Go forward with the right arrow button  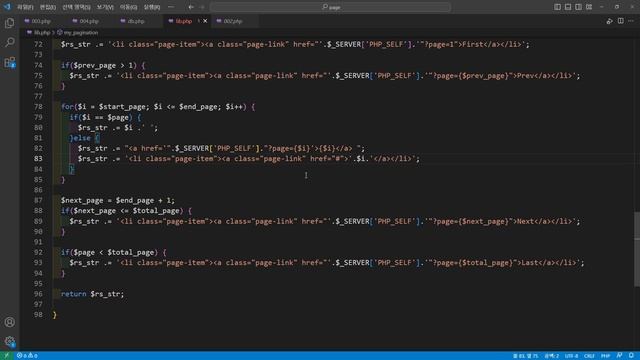pyautogui.click(x=202, y=7)
